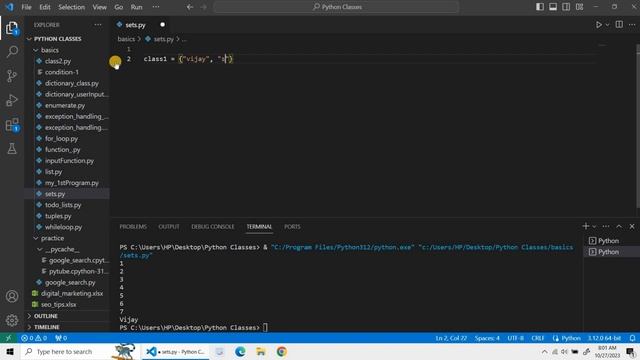Expand the OUTLINE section
Screen dimensions: 640x360
click(x=46, y=316)
